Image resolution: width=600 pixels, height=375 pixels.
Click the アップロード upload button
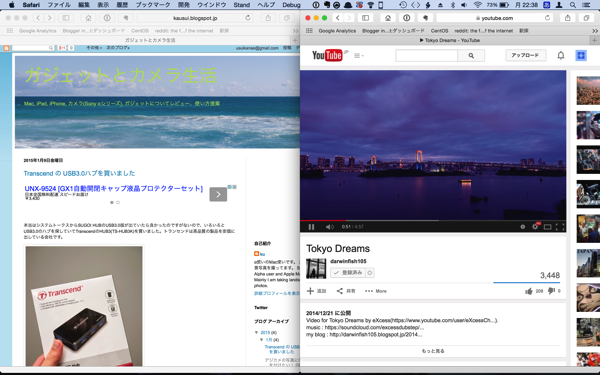(525, 55)
